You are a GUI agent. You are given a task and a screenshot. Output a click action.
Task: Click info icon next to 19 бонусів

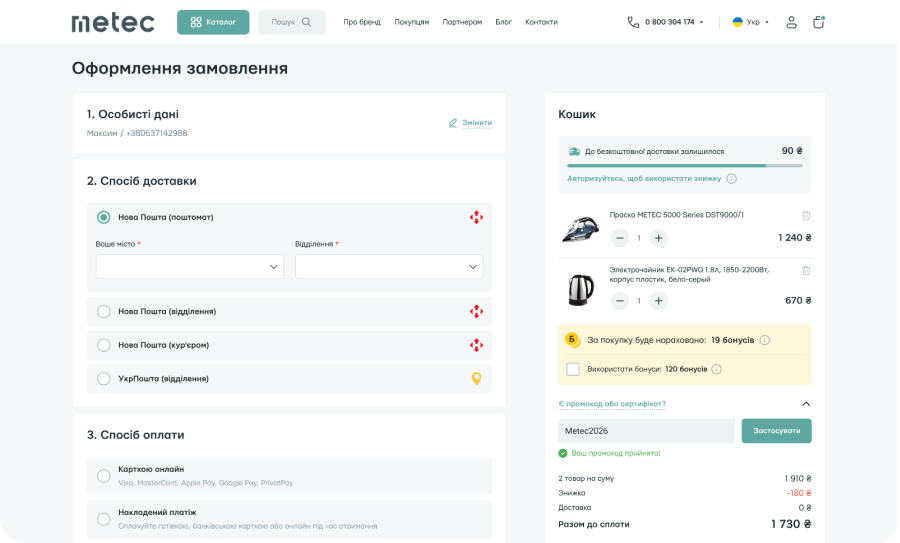[x=765, y=340]
